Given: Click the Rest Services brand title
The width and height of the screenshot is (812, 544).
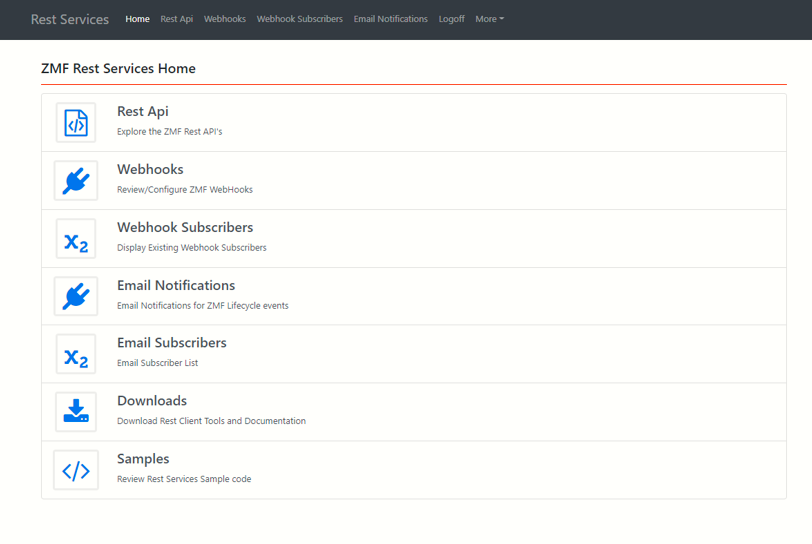Looking at the screenshot, I should tap(70, 19).
